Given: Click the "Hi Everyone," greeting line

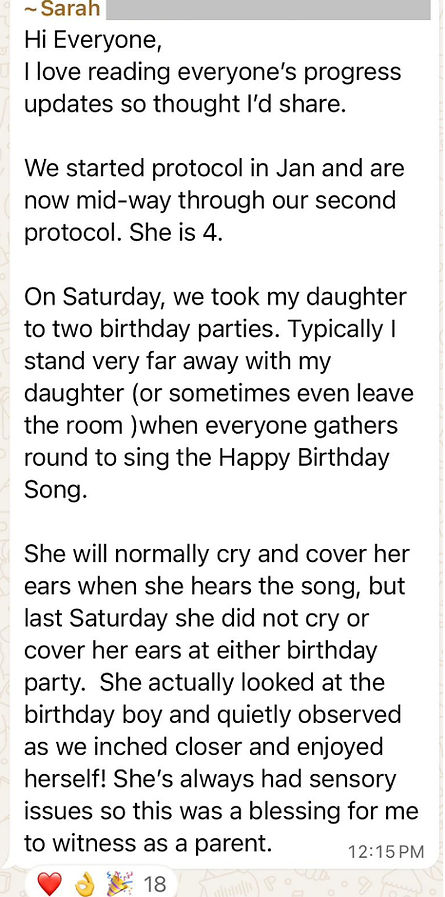Looking at the screenshot, I should (93, 41).
